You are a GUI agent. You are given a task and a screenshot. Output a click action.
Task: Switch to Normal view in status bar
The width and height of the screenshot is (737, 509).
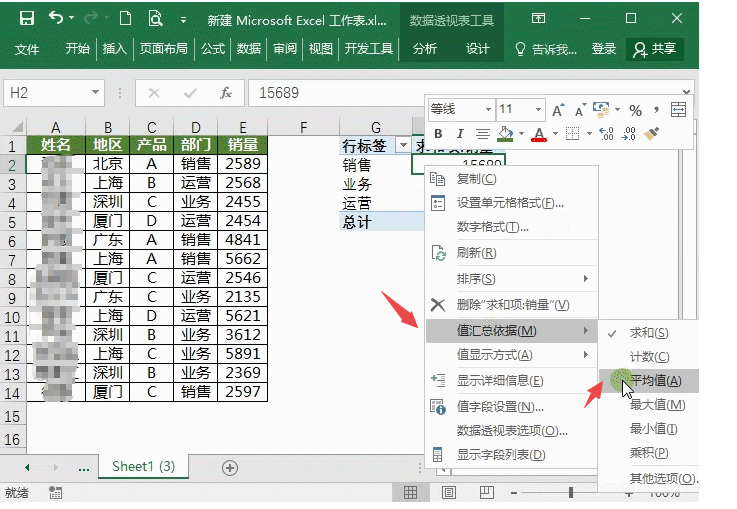pyautogui.click(x=410, y=493)
